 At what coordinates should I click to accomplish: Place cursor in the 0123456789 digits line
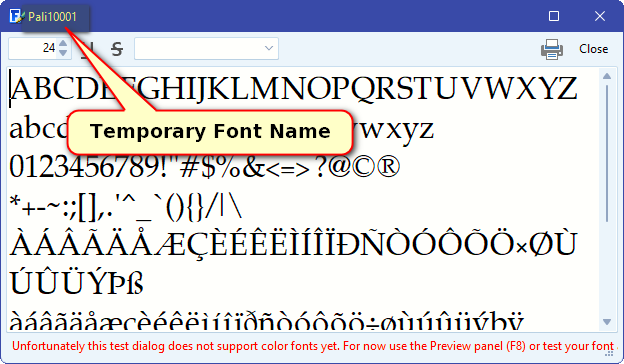point(205,167)
